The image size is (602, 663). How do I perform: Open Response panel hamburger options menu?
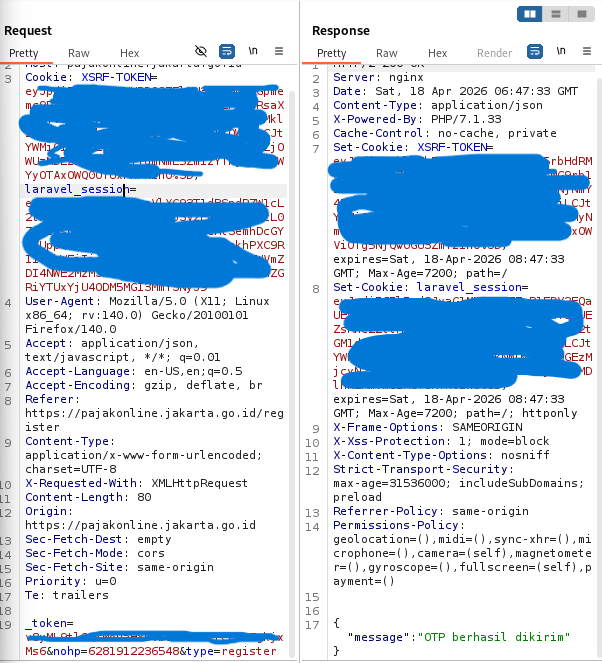[x=587, y=51]
